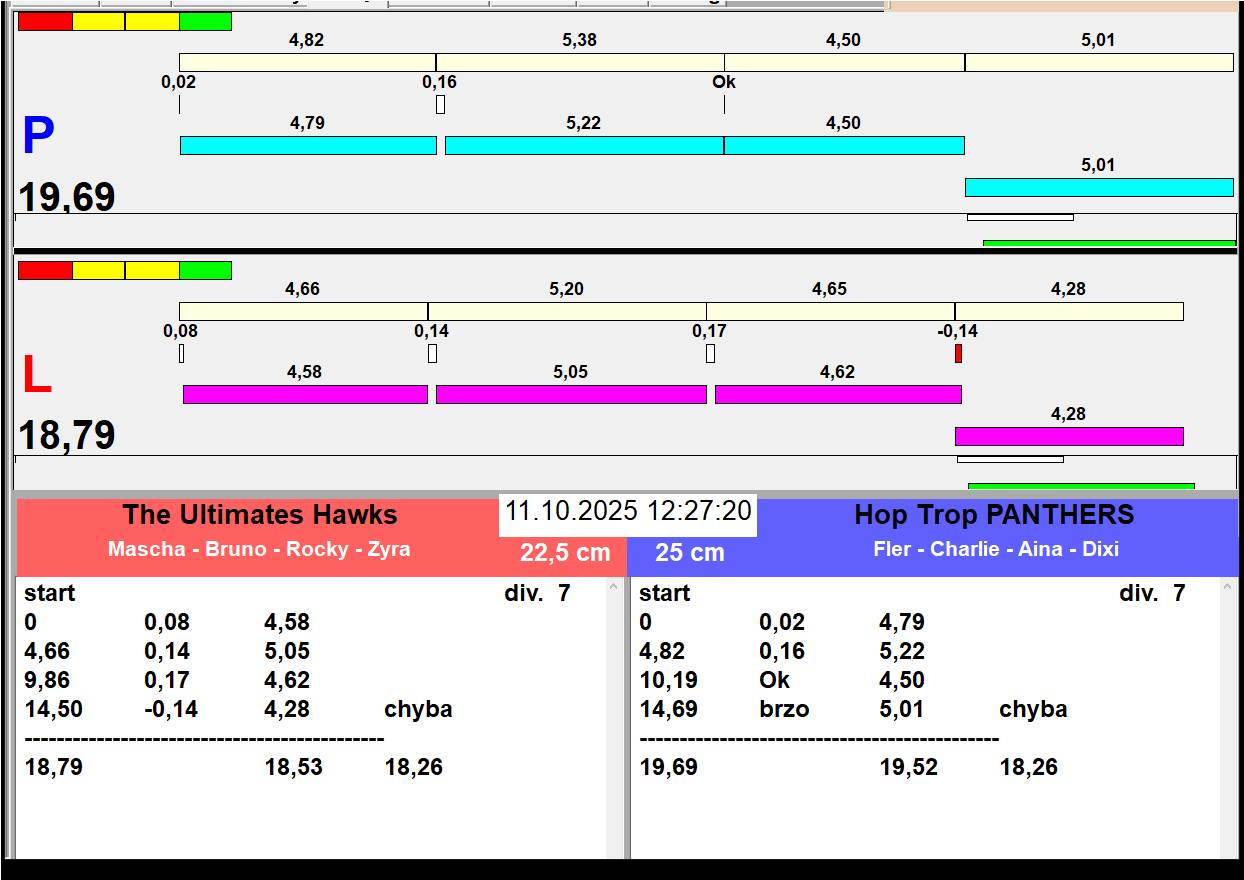The width and height of the screenshot is (1244, 880).
Task: Select the cyan 5,22 run bar
Action: click(584, 145)
